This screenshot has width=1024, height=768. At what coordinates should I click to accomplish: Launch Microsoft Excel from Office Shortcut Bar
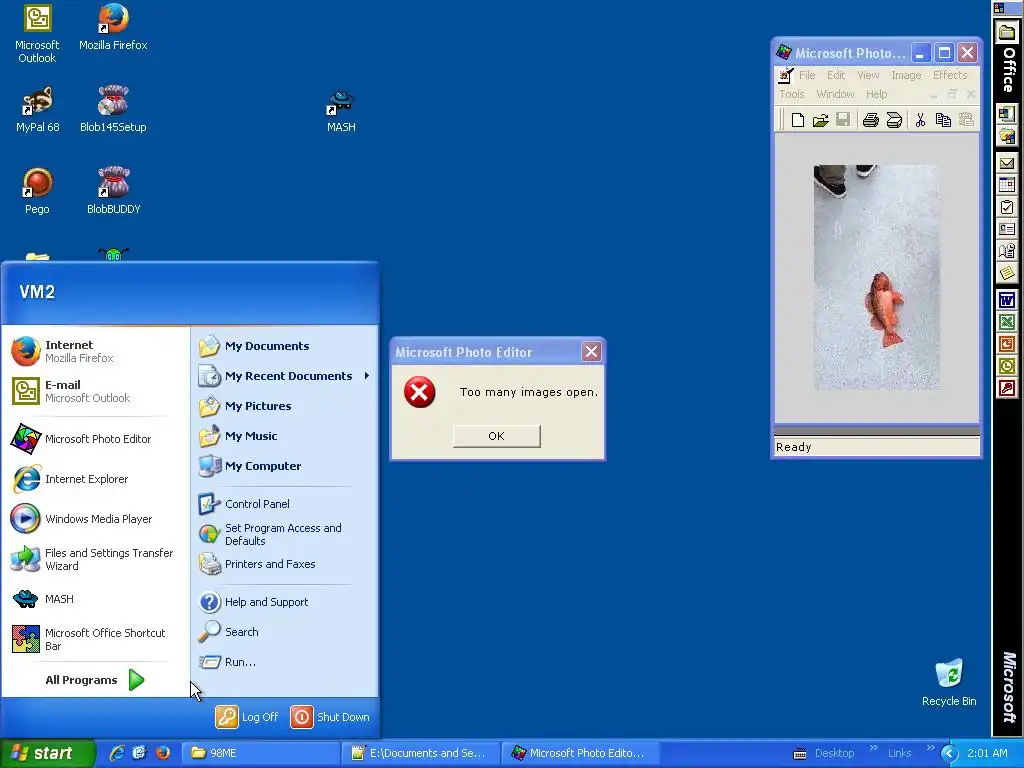click(x=1006, y=323)
